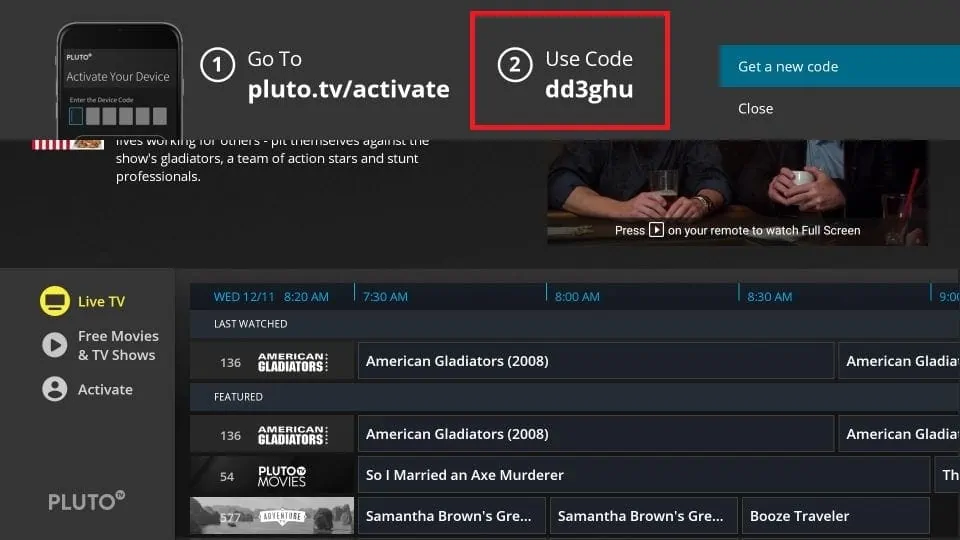Select the yellow Live TV icon

point(54,301)
